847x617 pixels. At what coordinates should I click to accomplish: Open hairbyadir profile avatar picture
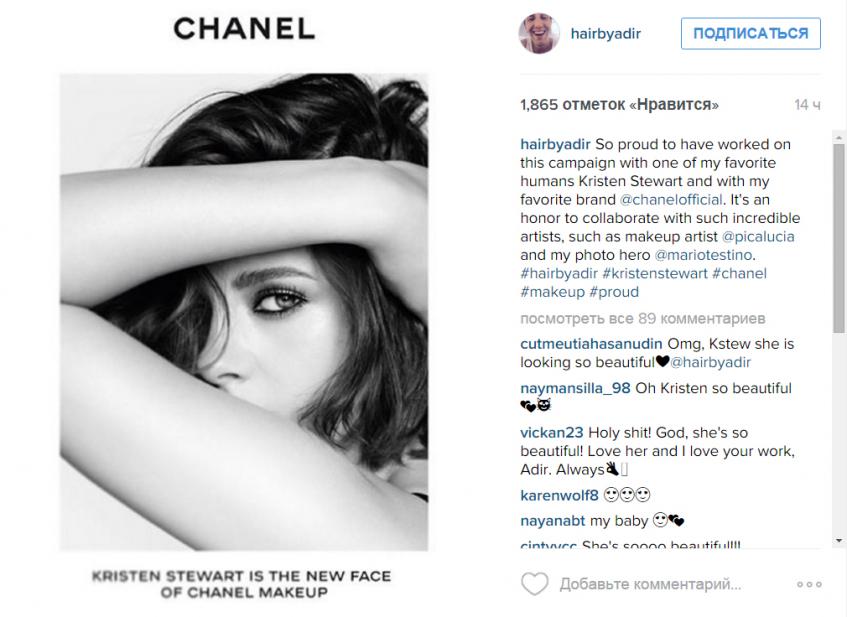[539, 33]
